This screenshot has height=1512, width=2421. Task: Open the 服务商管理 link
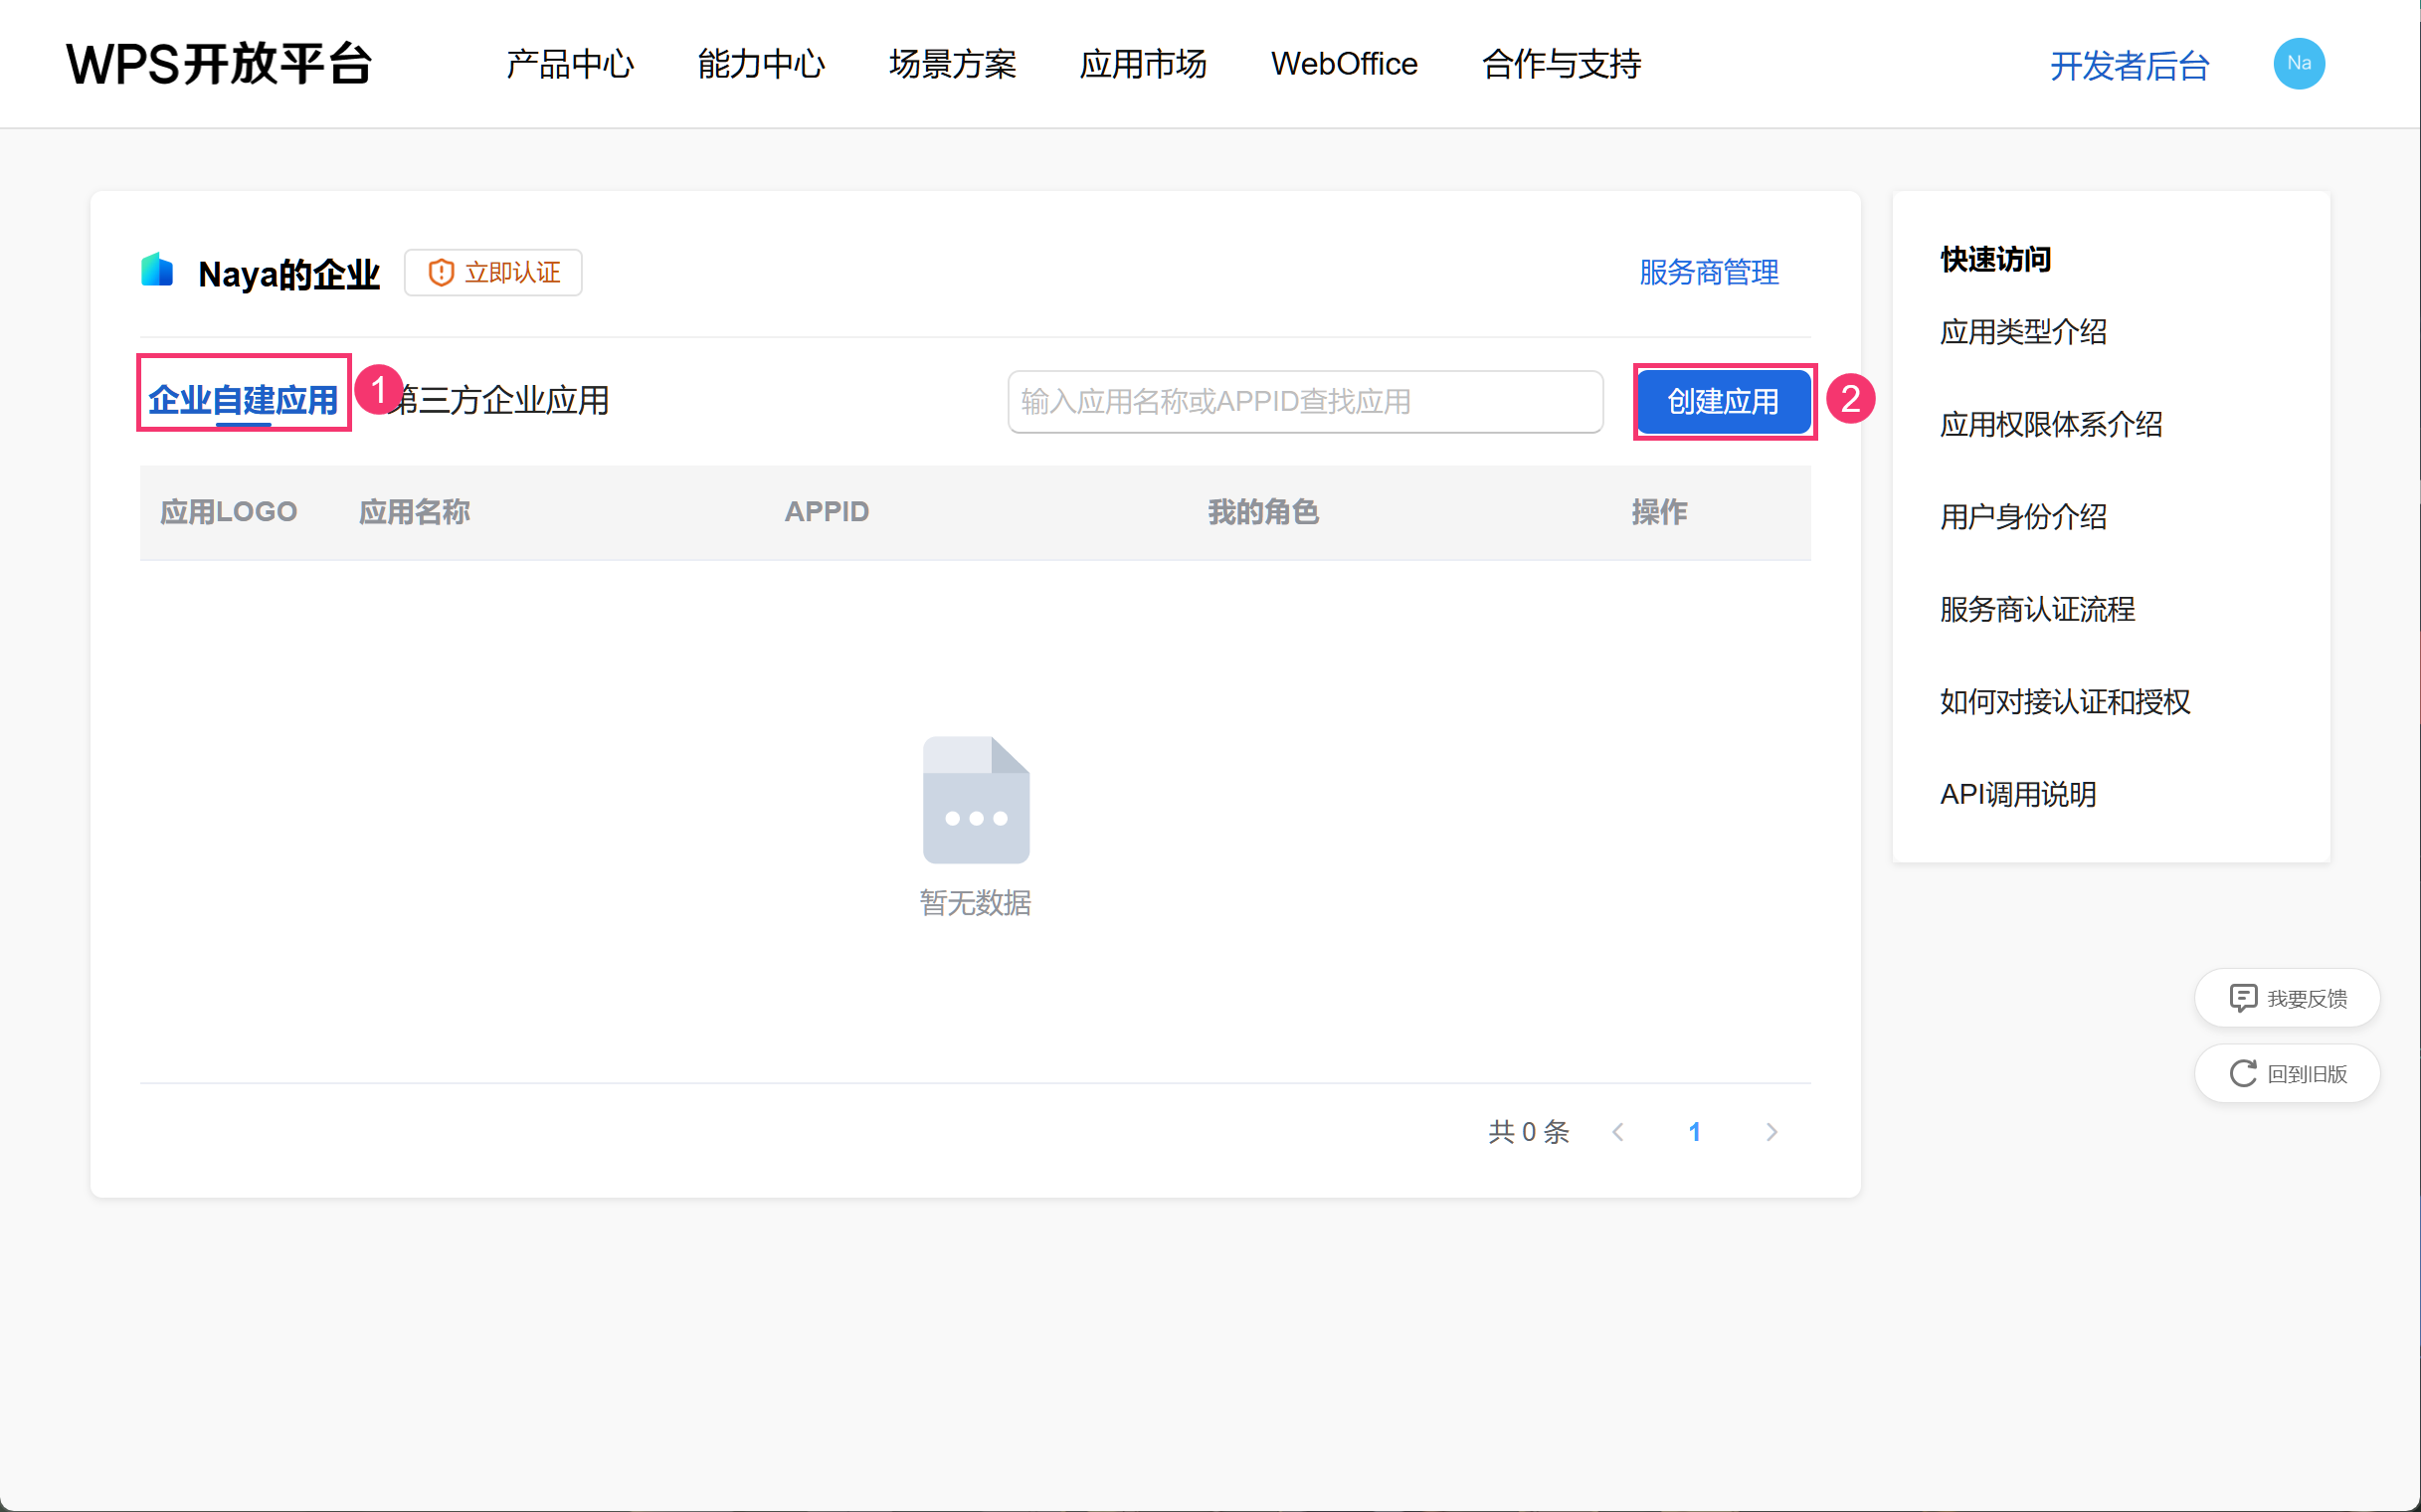click(x=1708, y=272)
